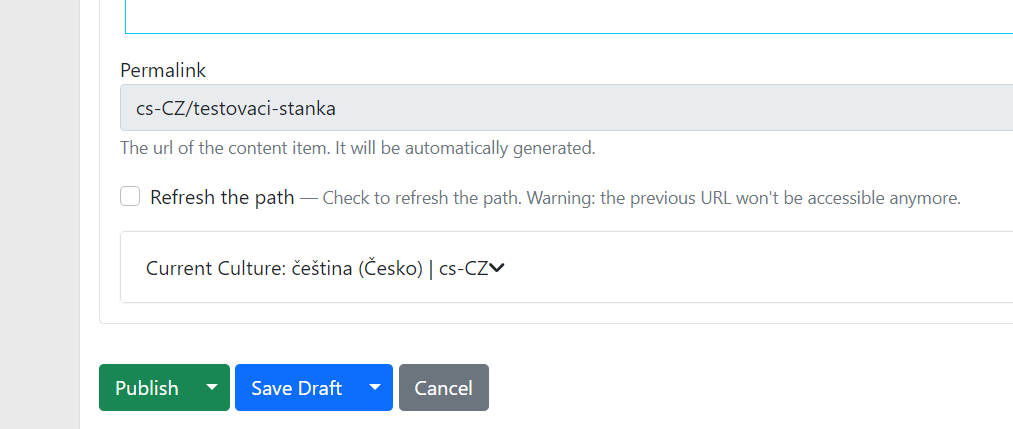Open the Publish split-button dropdown arrow

coord(211,388)
